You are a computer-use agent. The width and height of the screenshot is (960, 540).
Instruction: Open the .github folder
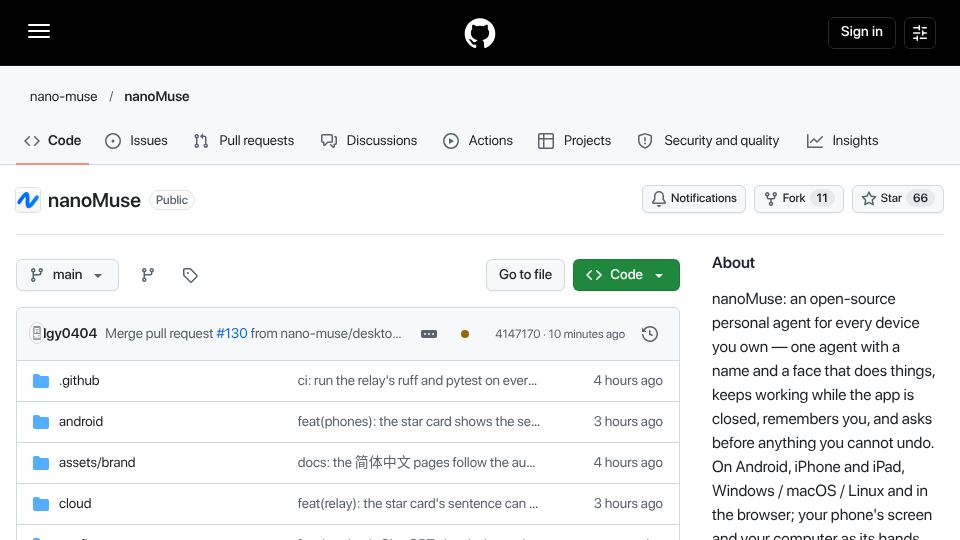pos(79,381)
